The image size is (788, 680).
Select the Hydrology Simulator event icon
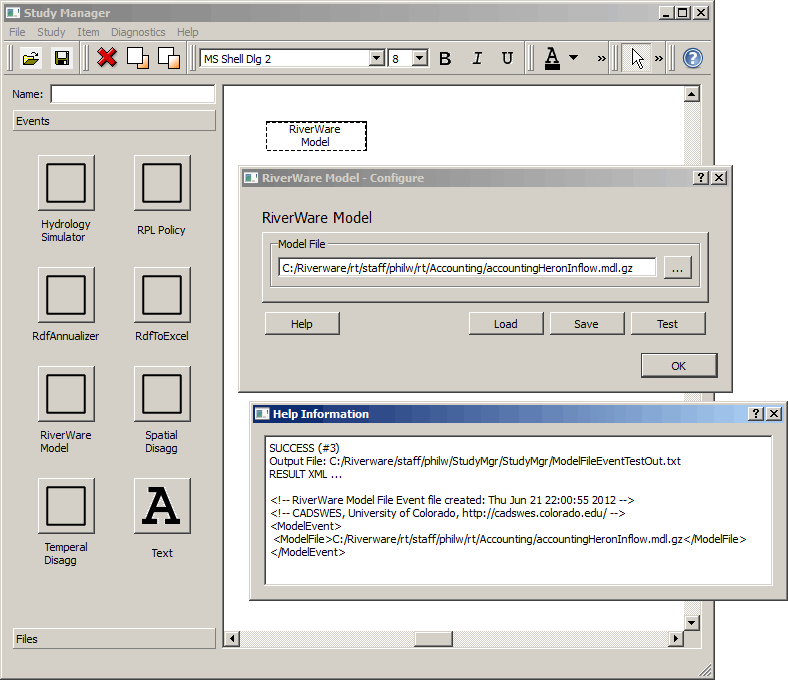tap(66, 183)
